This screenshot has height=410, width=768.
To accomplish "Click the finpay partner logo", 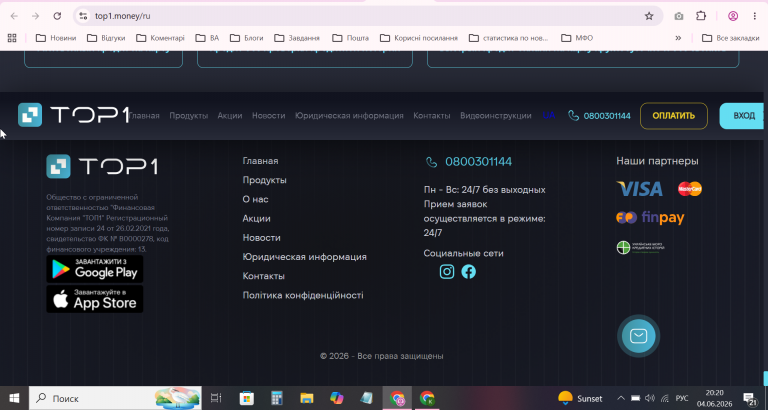I will 650,217.
